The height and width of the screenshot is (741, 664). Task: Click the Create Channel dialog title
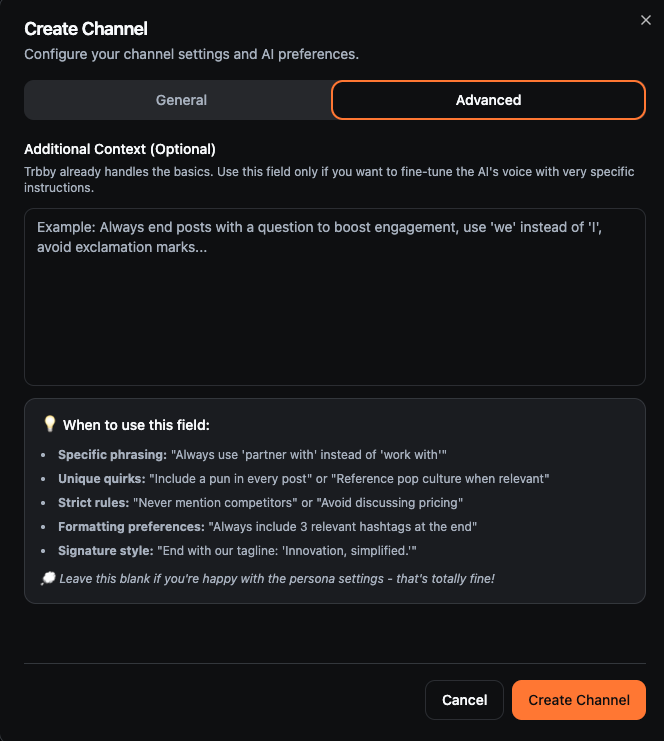[x=86, y=29]
